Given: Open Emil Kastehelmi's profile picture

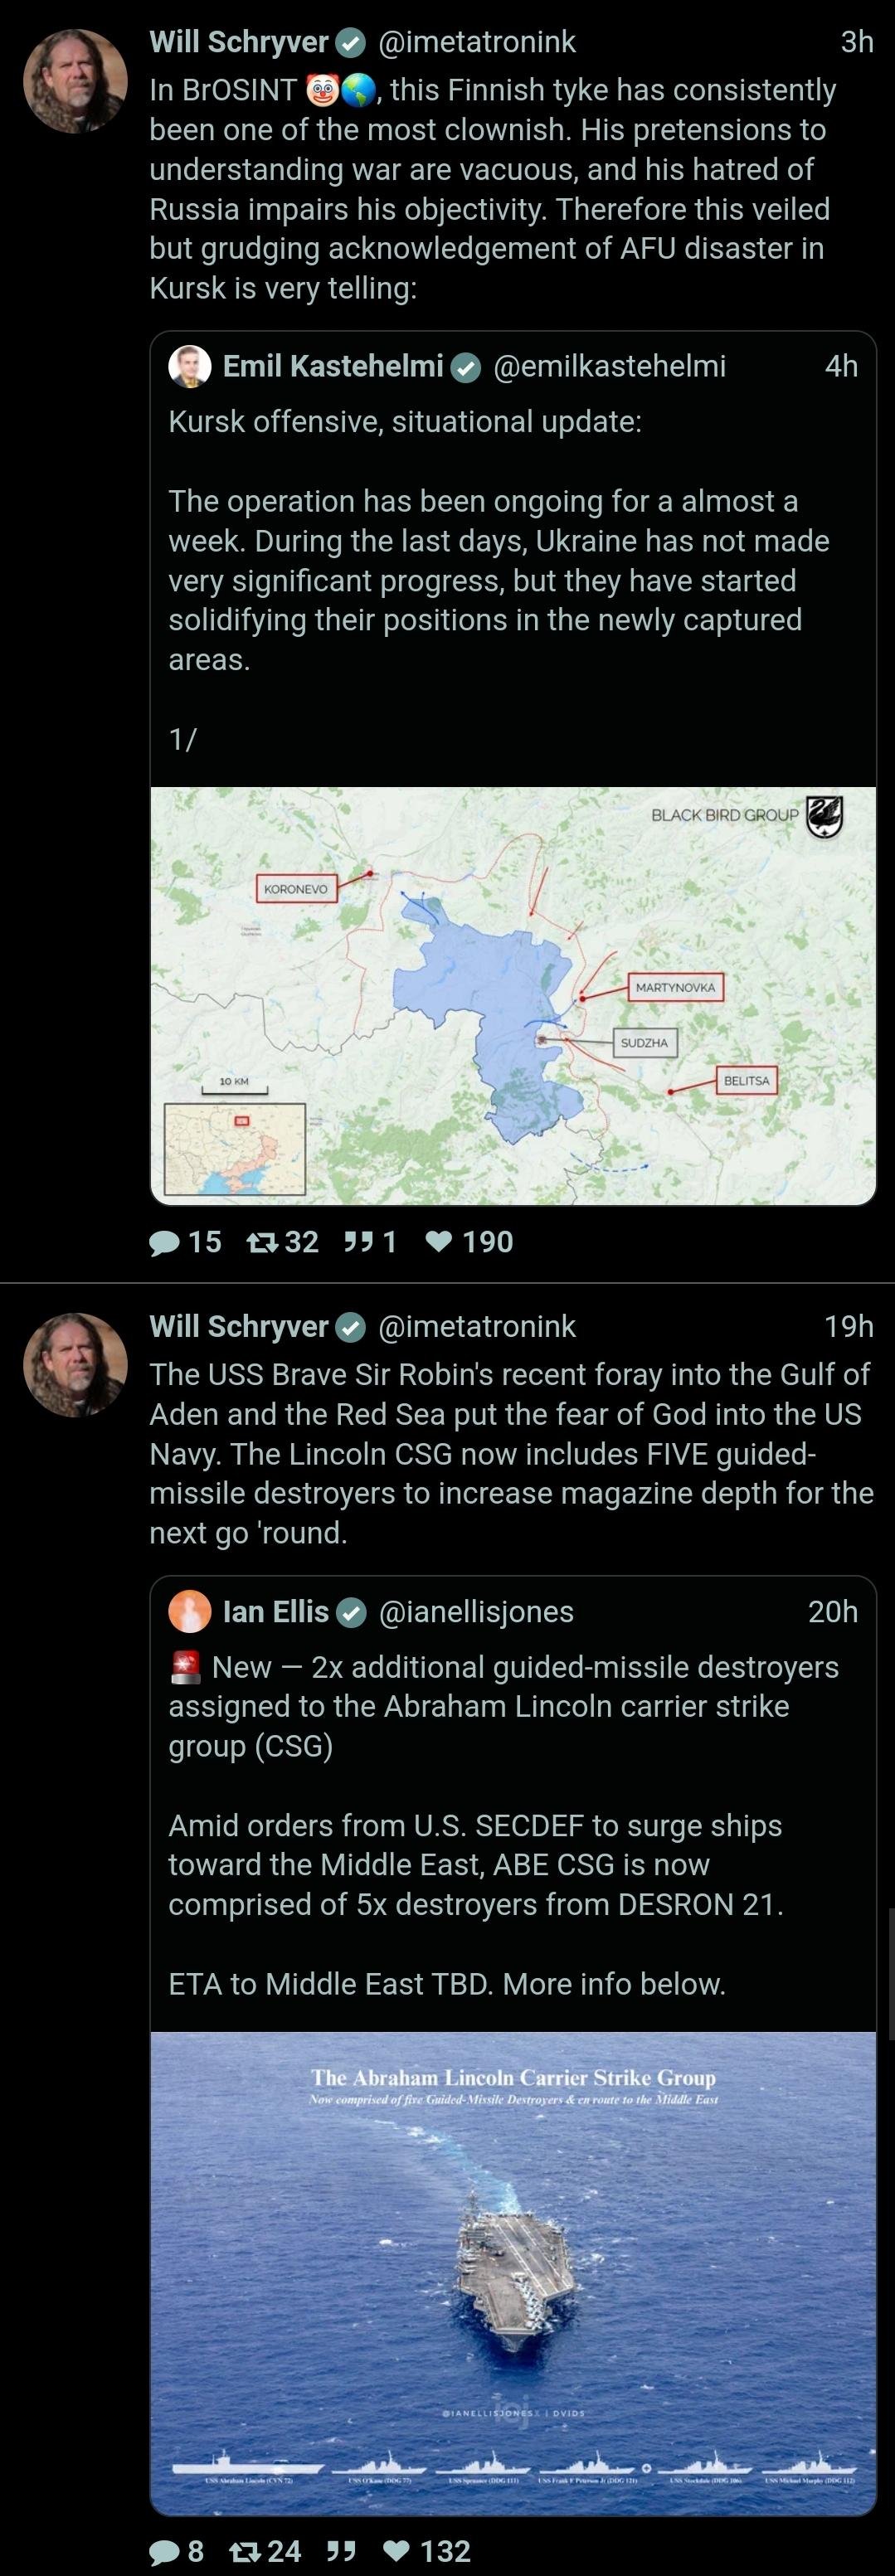Looking at the screenshot, I should (190, 366).
